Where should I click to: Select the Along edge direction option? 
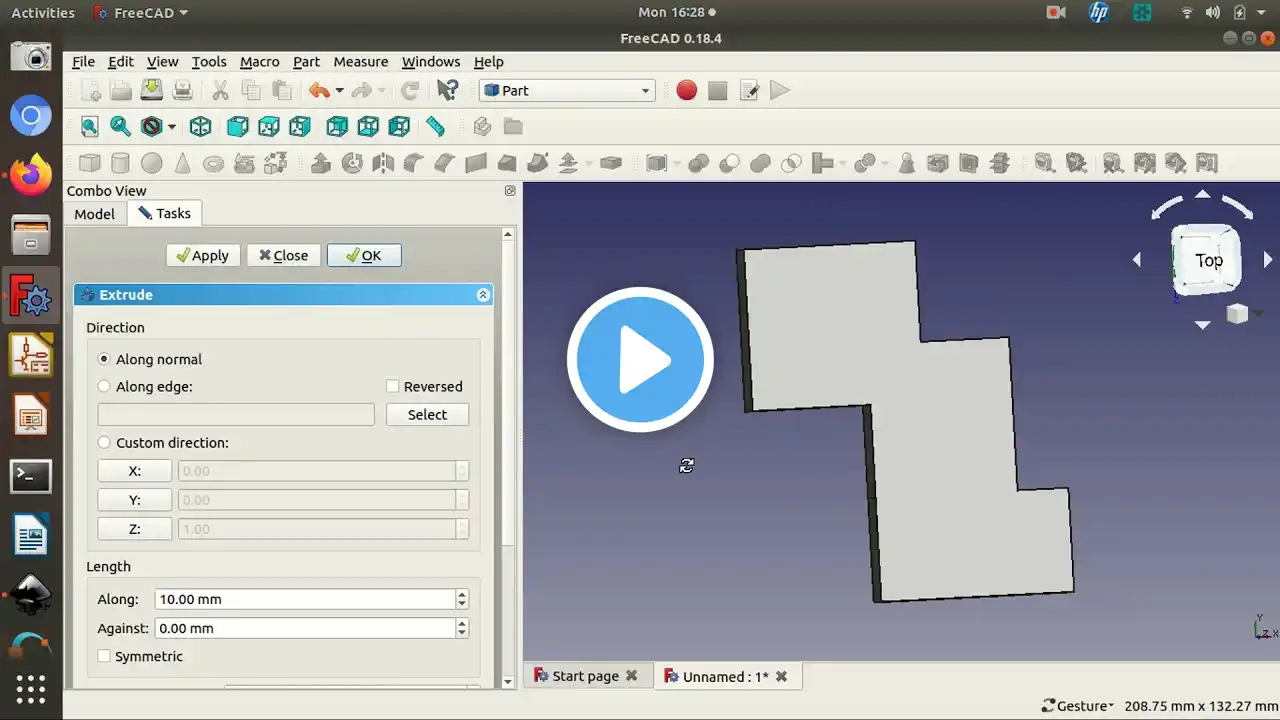coord(104,386)
